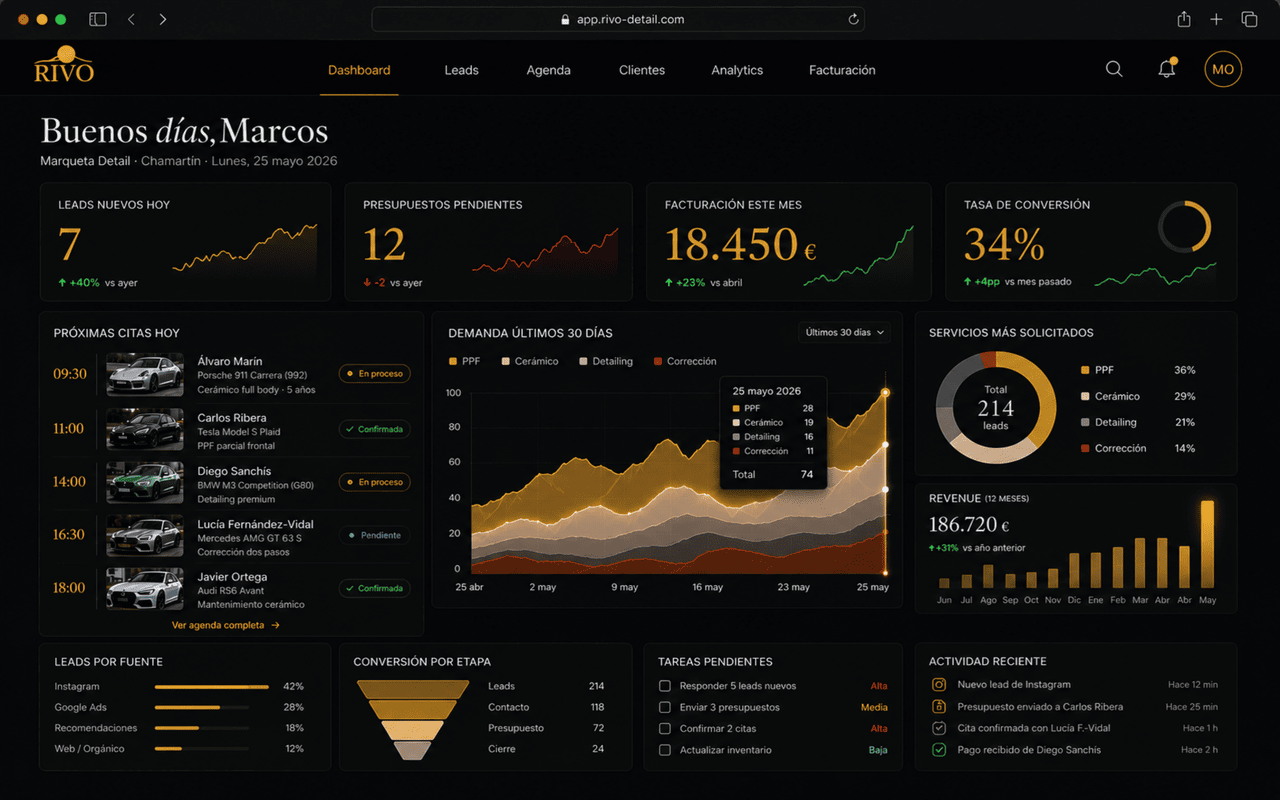Check Confirmar 2 citas task

(x=665, y=729)
